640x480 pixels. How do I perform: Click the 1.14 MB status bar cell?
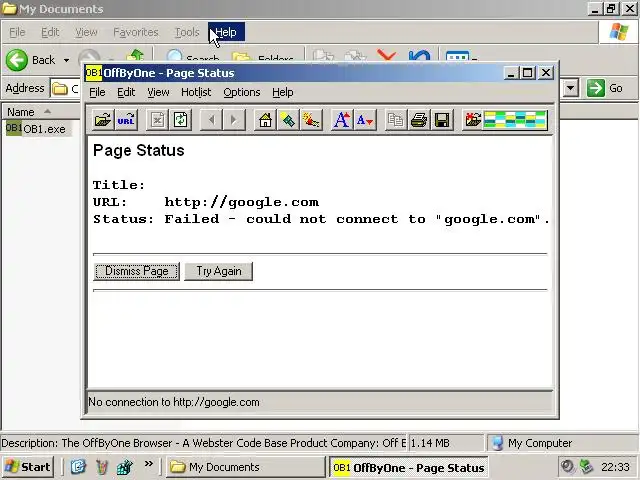[x=446, y=443]
